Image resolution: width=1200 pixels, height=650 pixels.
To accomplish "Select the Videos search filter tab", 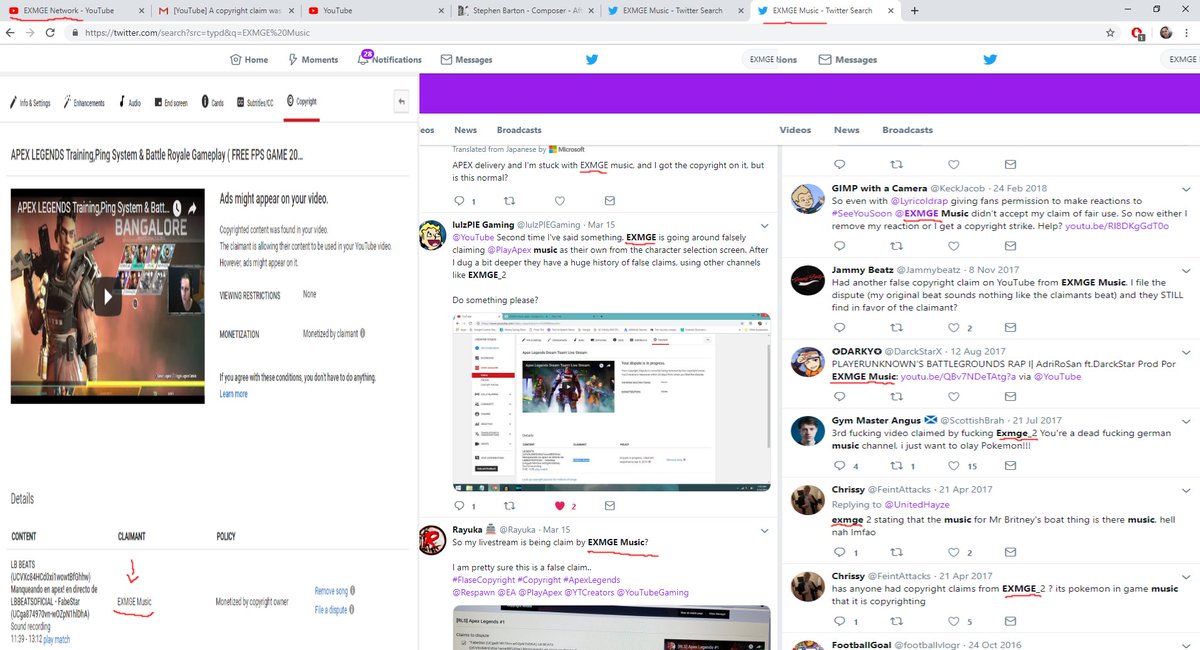I will [795, 130].
